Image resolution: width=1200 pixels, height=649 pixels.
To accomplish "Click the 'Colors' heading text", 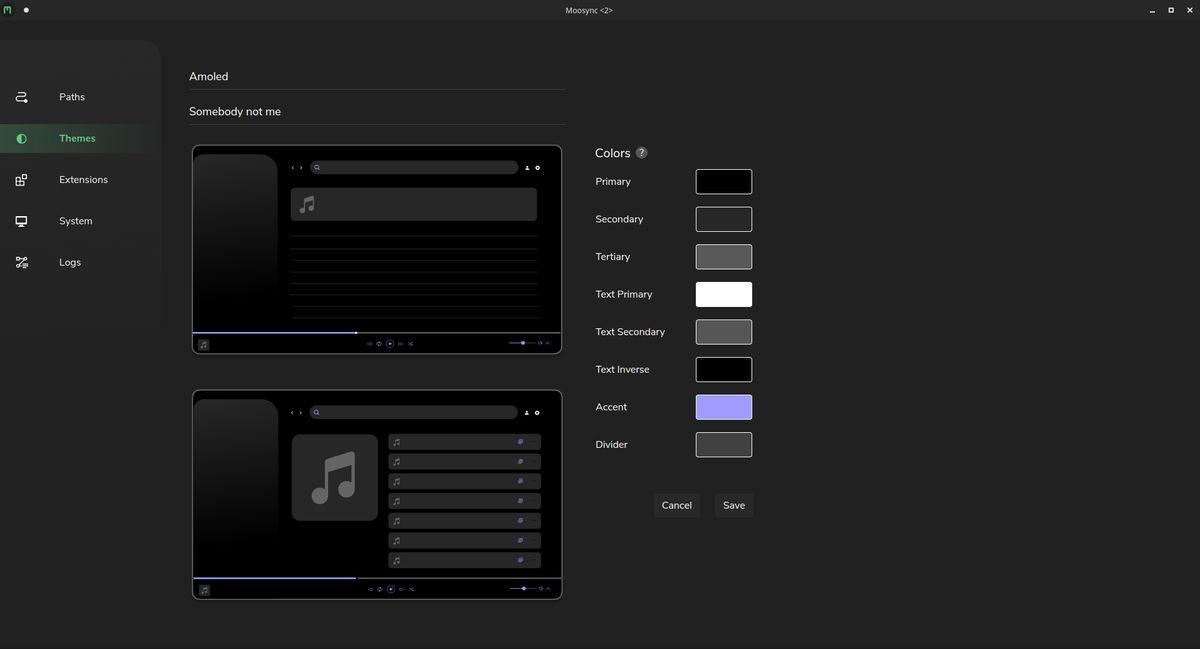I will click(612, 153).
